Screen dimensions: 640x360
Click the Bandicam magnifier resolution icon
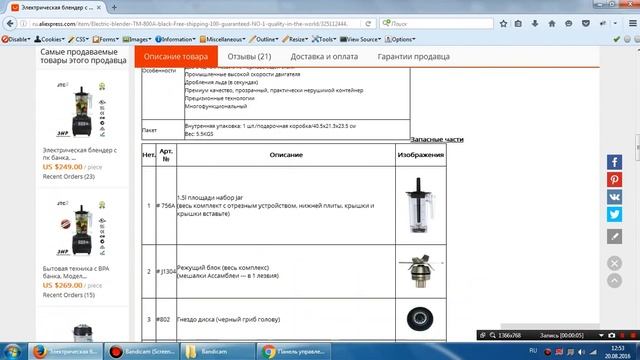coord(493,335)
